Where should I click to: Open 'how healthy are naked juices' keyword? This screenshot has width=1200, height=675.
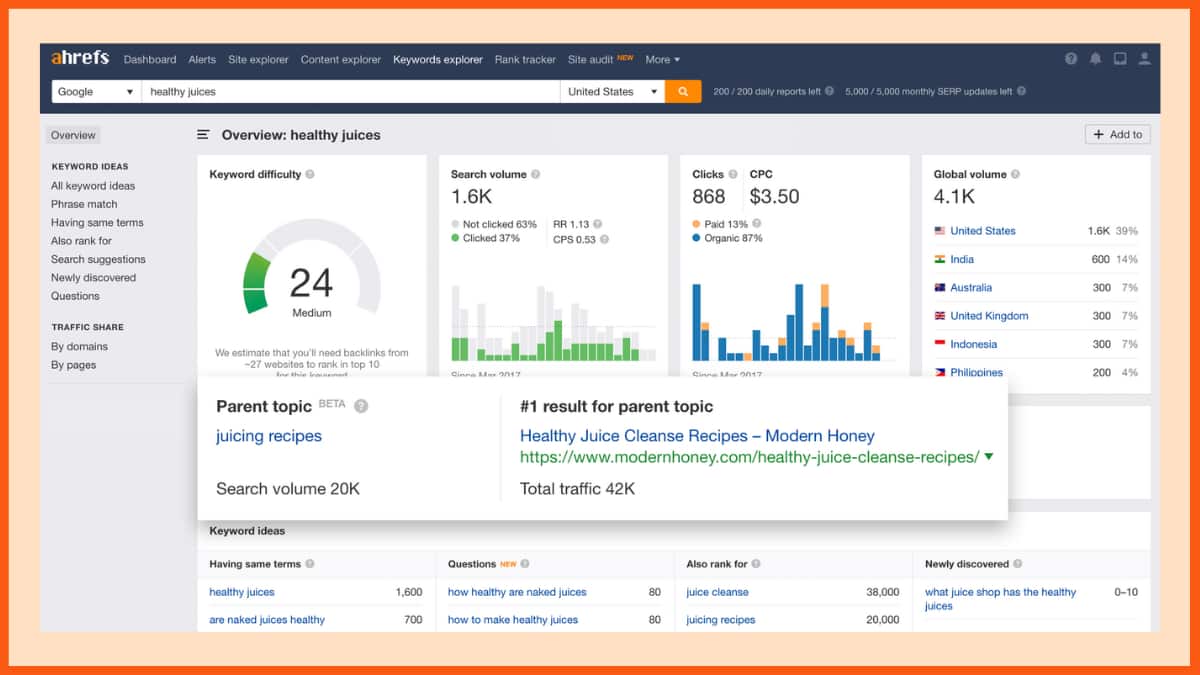coord(517,592)
